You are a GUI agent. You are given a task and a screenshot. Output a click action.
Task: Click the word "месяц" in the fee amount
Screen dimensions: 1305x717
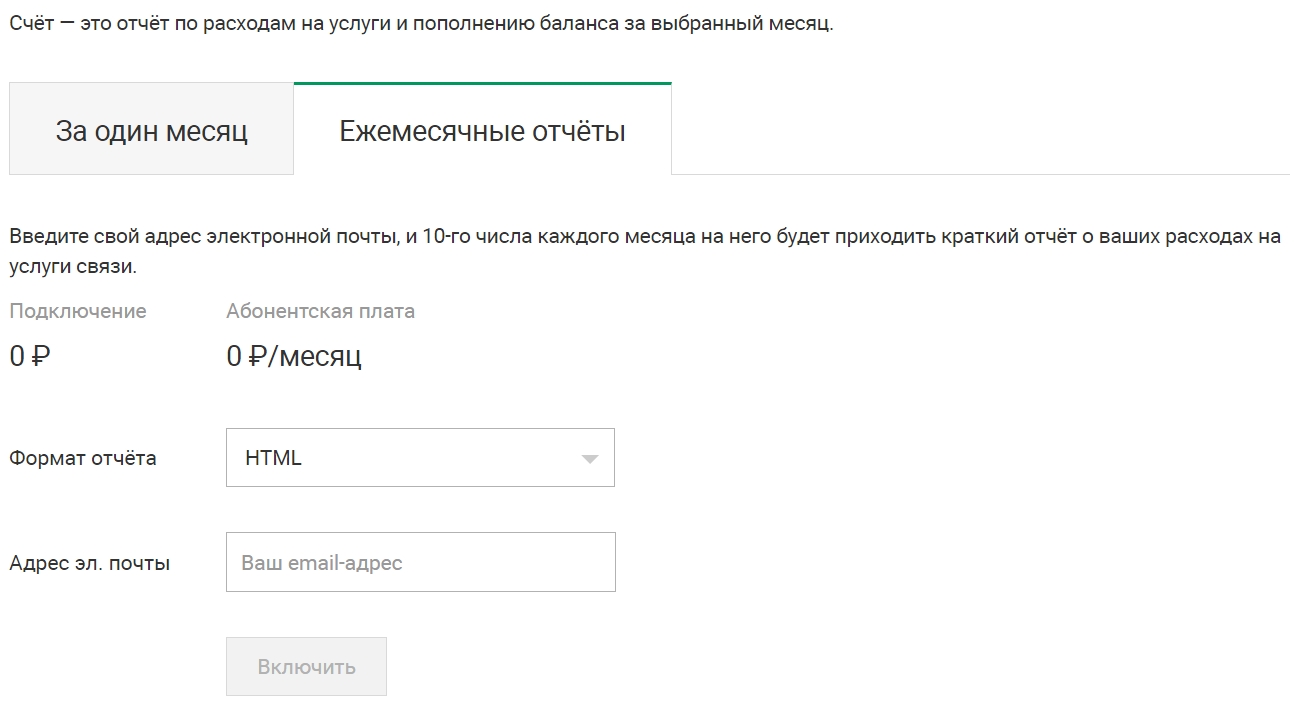(320, 357)
